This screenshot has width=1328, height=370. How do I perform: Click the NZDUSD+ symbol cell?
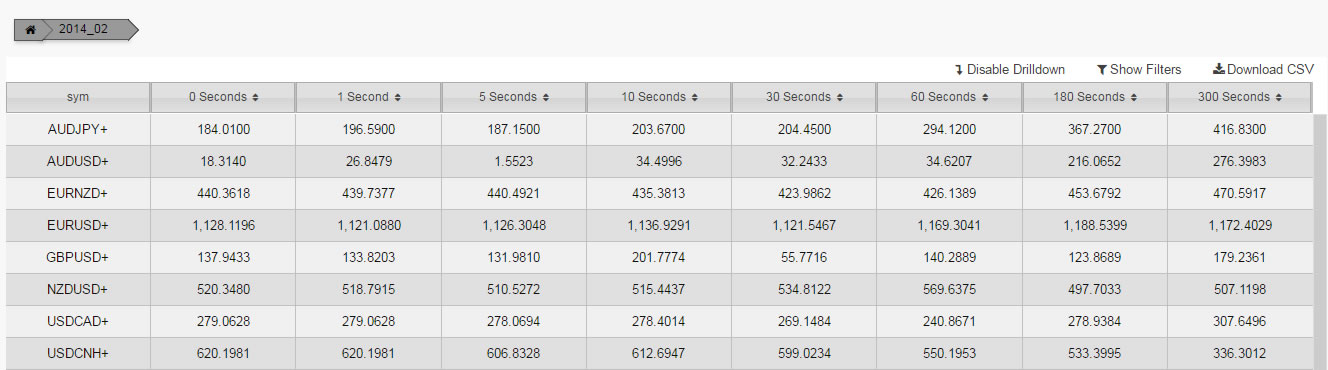pyautogui.click(x=78, y=289)
